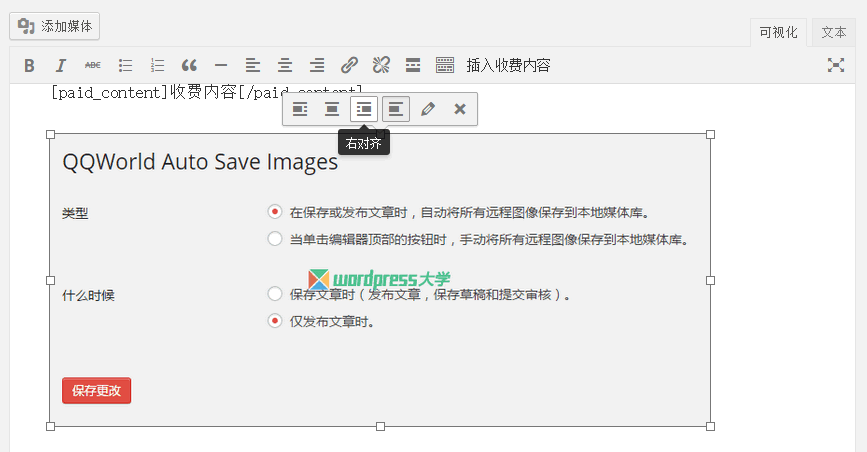Switch to the 可视化 visual tab
This screenshot has width=867, height=452.
point(778,33)
